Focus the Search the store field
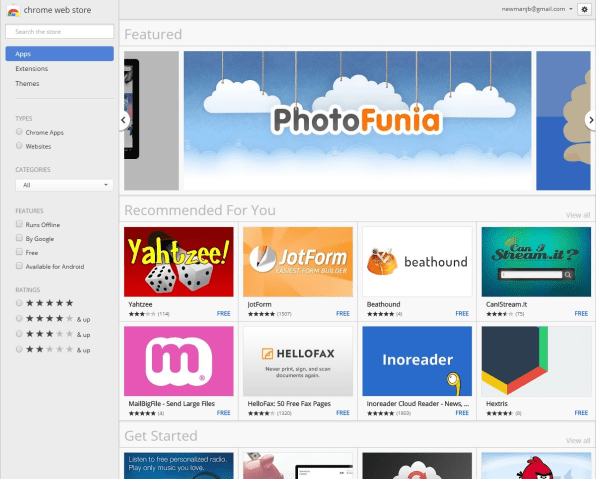The height and width of the screenshot is (479, 596). coord(59,32)
